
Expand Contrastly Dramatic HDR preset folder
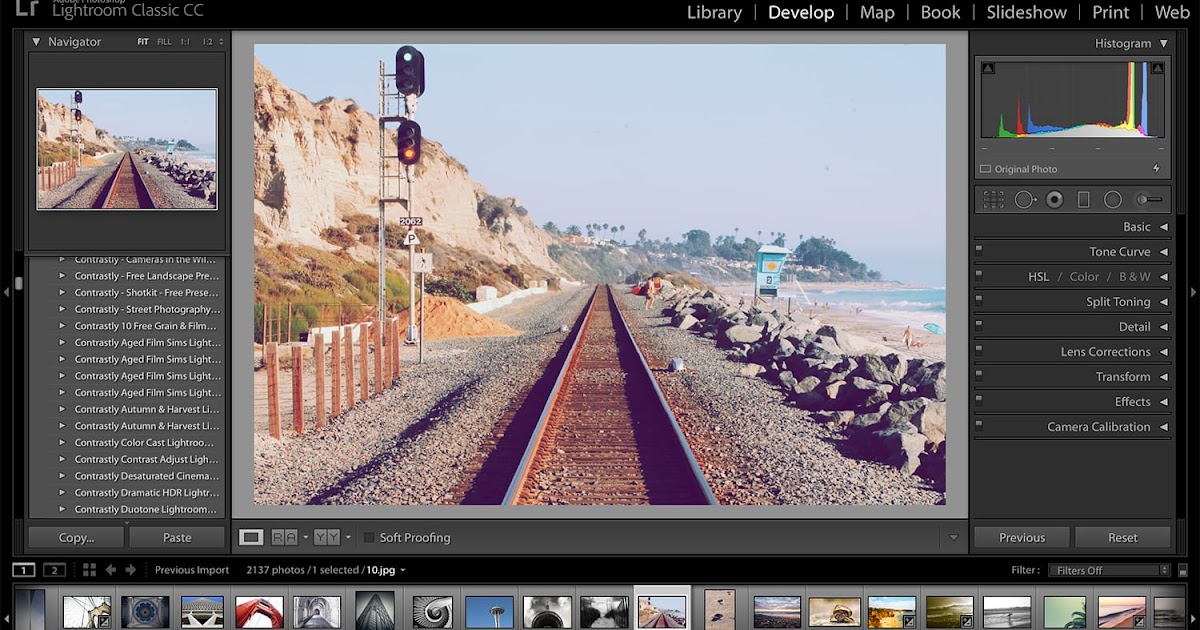(61, 492)
